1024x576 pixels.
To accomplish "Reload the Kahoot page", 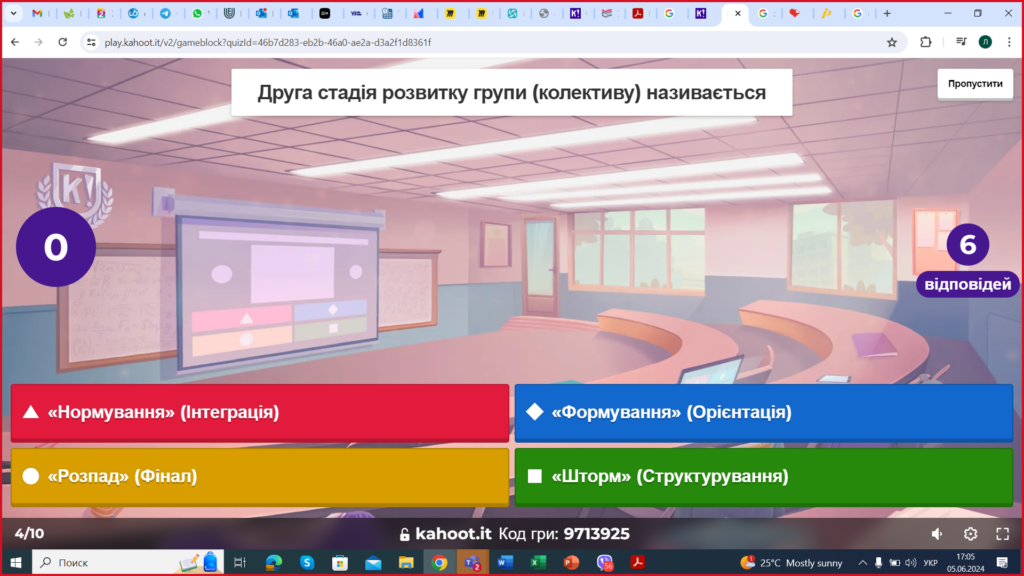I will [63, 42].
